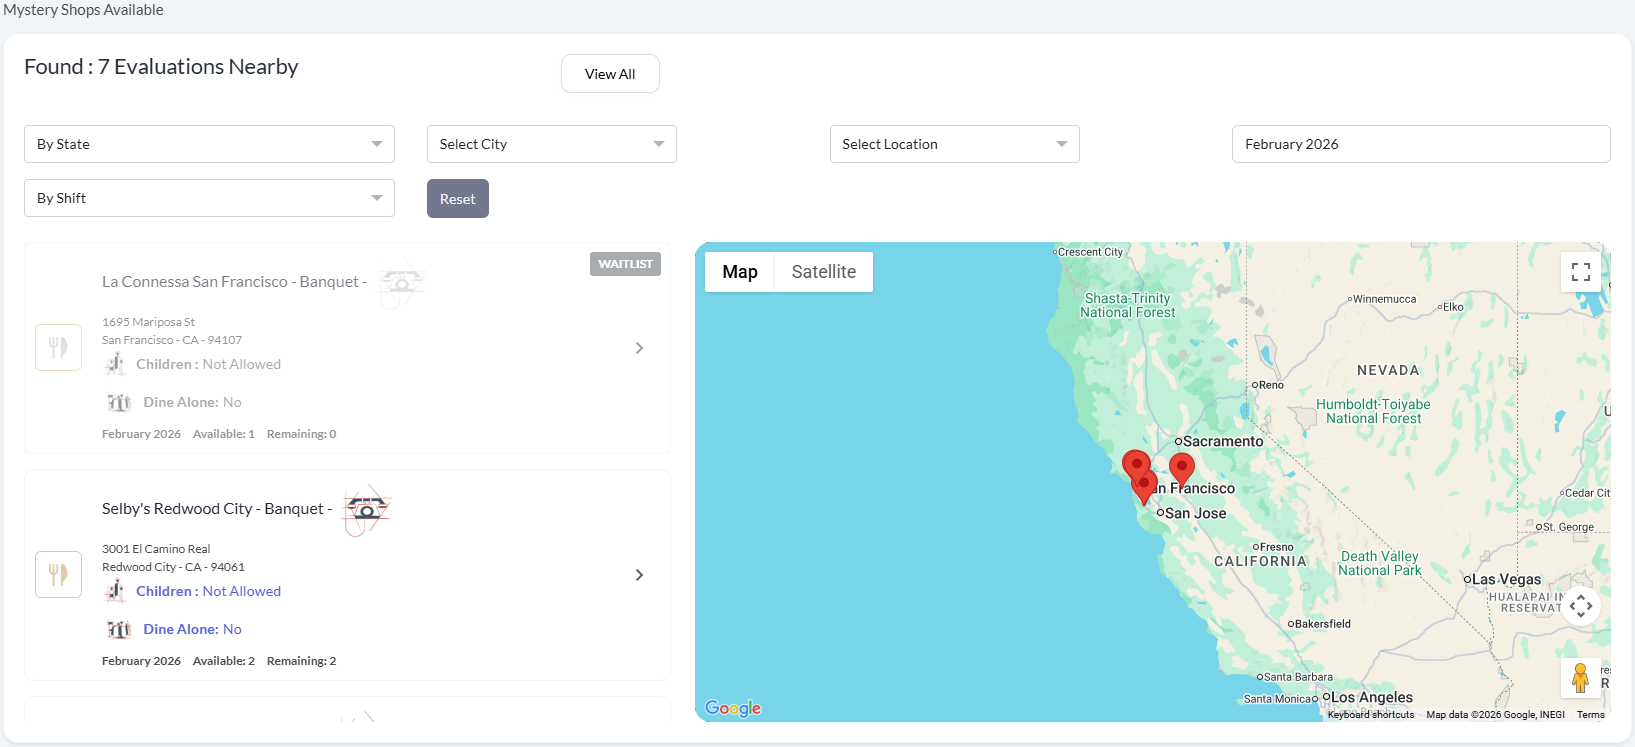
Task: Switch map to Satellite view
Action: (x=824, y=272)
